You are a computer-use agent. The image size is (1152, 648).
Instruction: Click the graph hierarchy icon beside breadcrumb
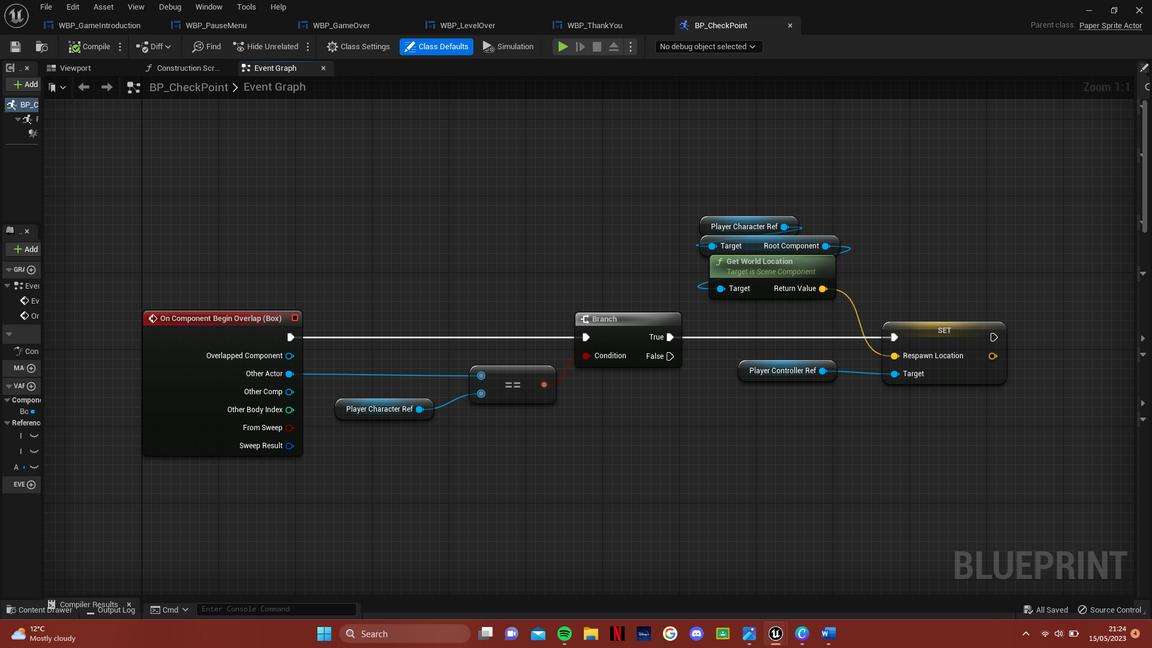(x=133, y=87)
